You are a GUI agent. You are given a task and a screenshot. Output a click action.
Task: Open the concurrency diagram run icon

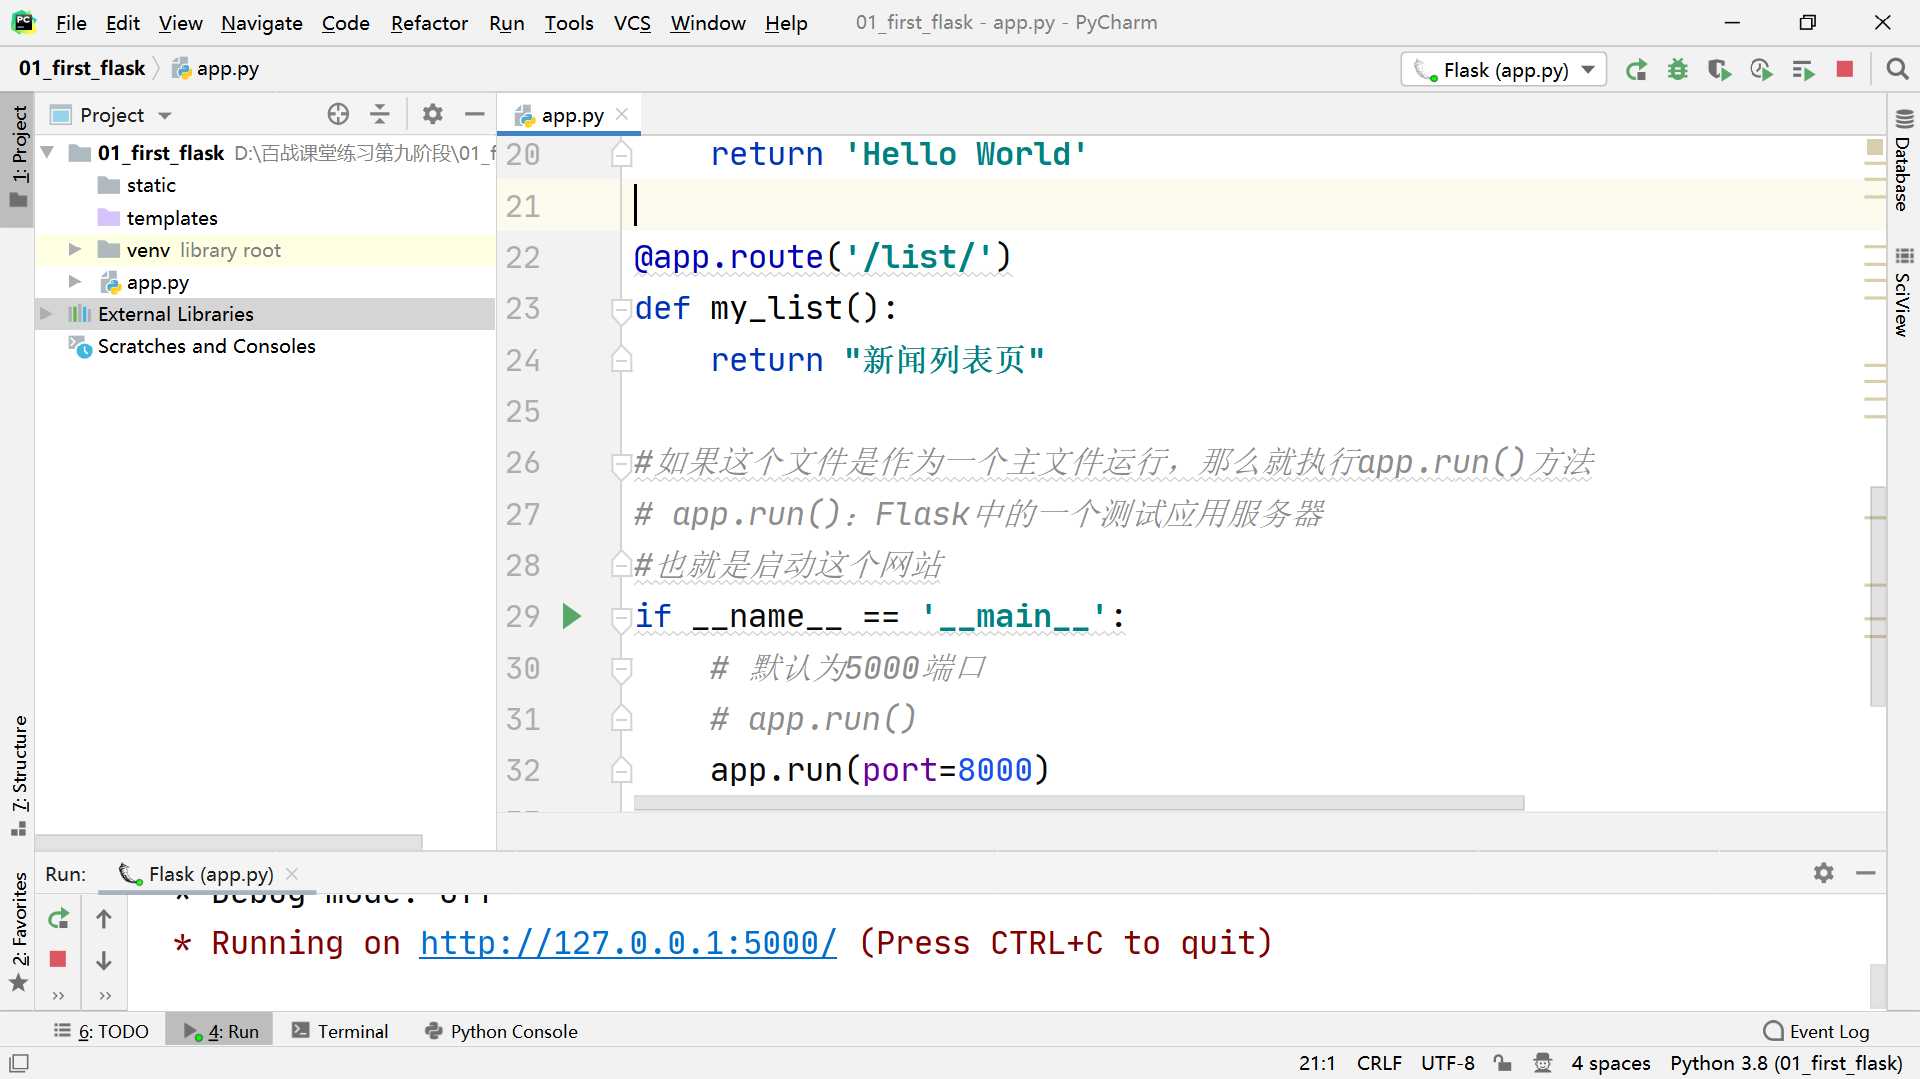point(1803,70)
